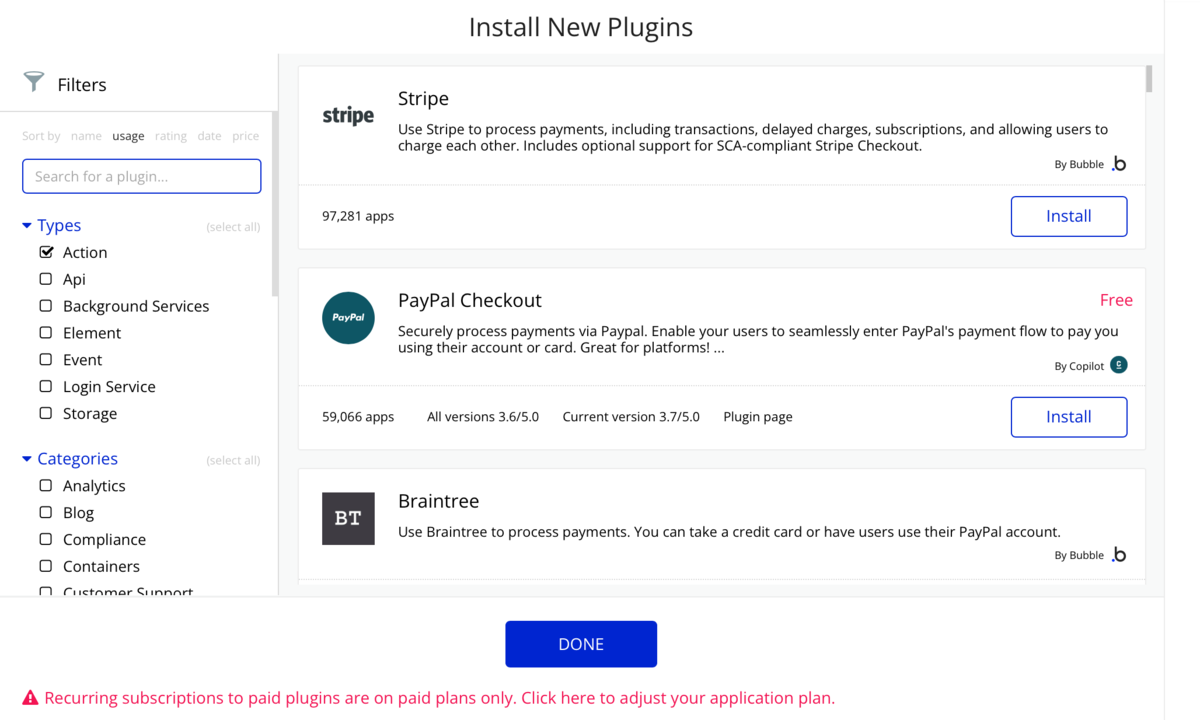
Task: Open the PayPal Checkout Plugin page link
Action: (x=758, y=417)
